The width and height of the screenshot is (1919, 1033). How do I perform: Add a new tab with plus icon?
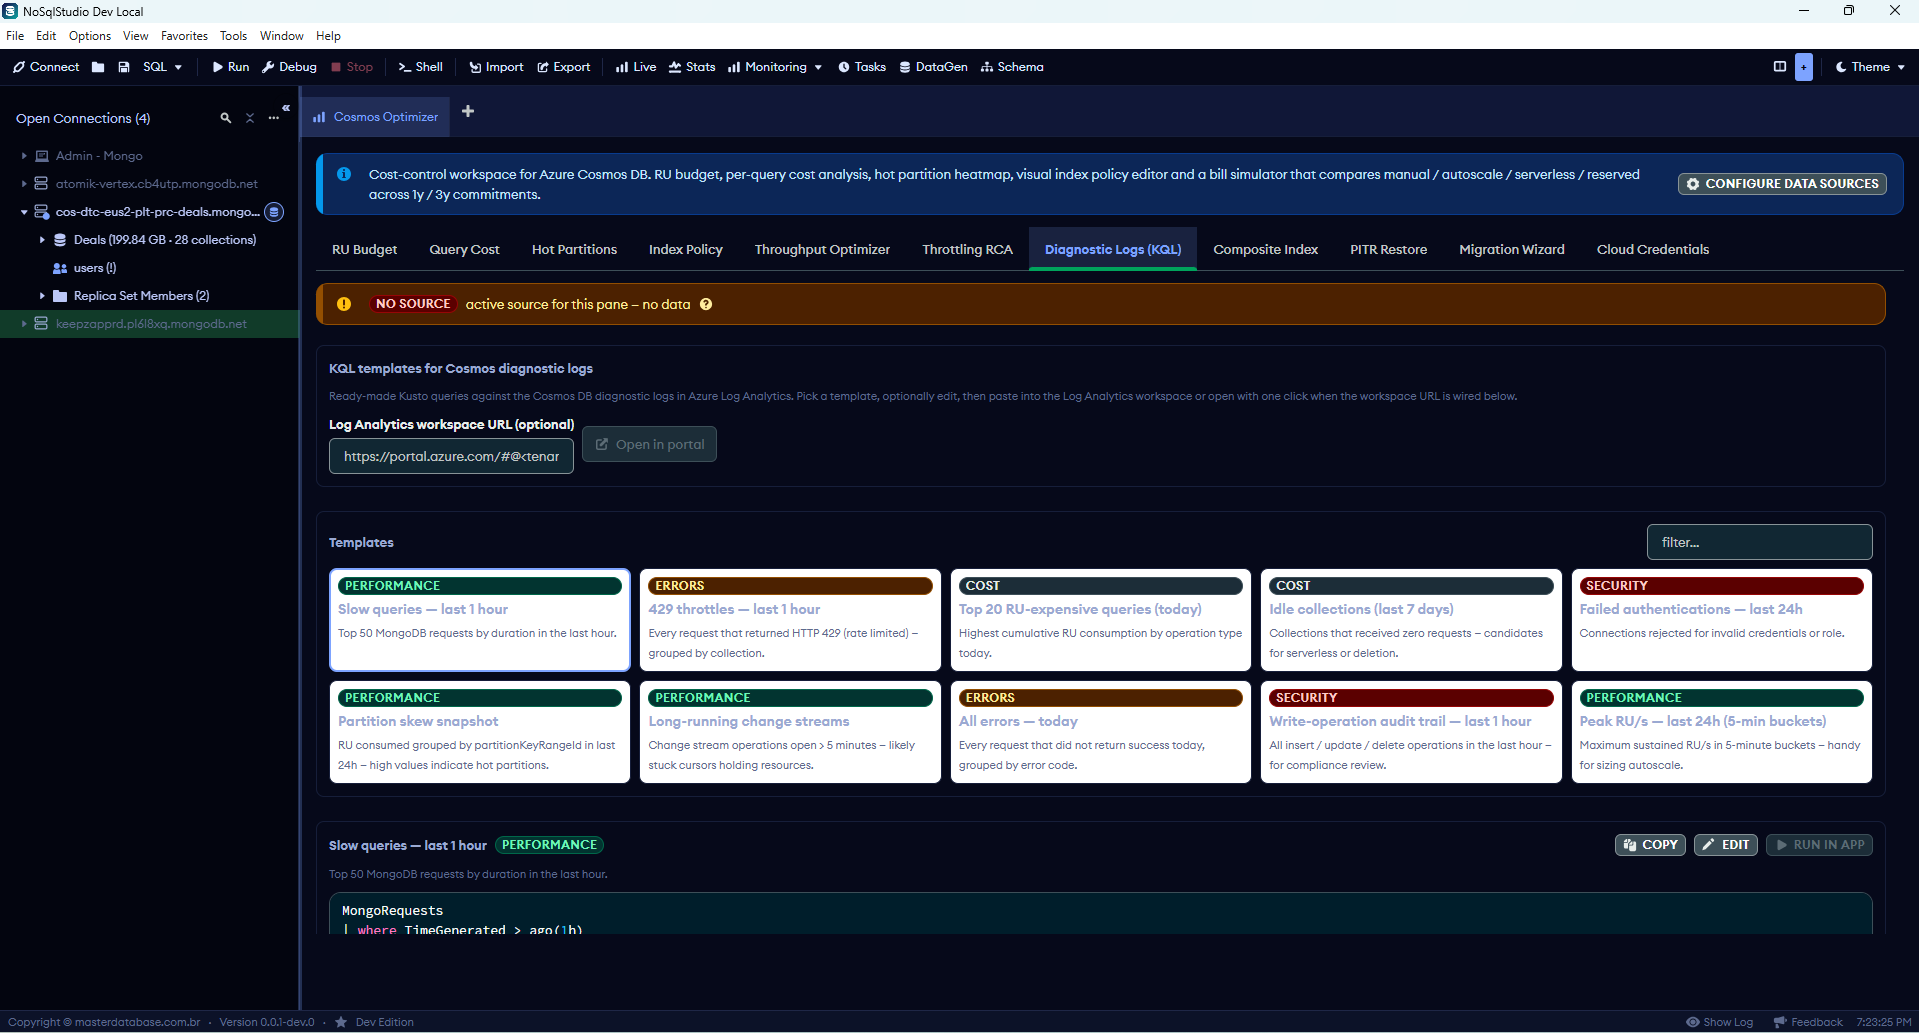coord(468,111)
